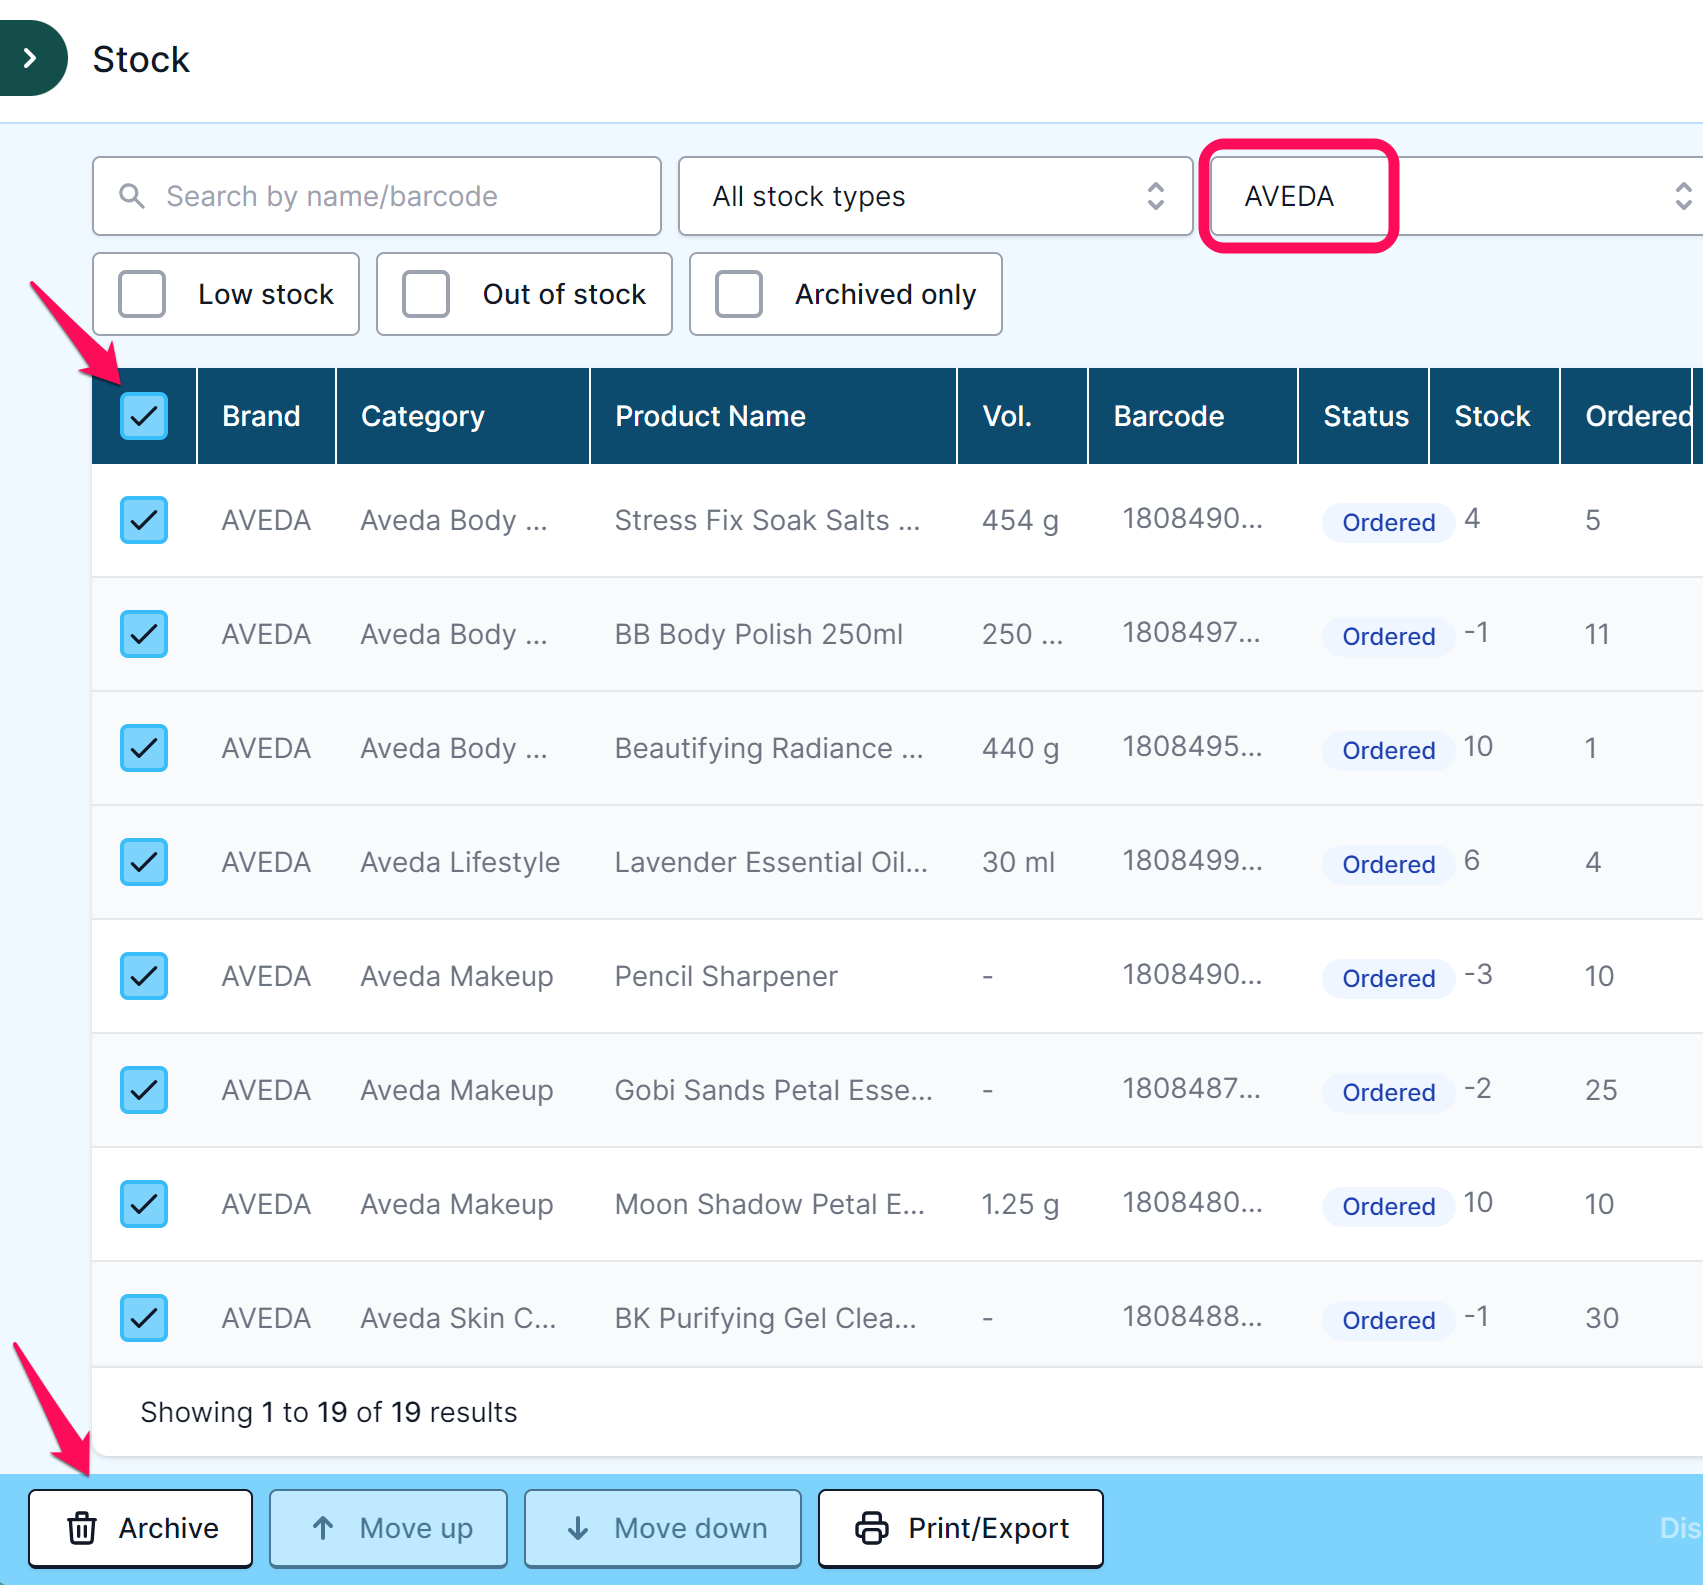This screenshot has width=1703, height=1585.
Task: Click the '1.25 g' volume cell
Action: click(1020, 1204)
